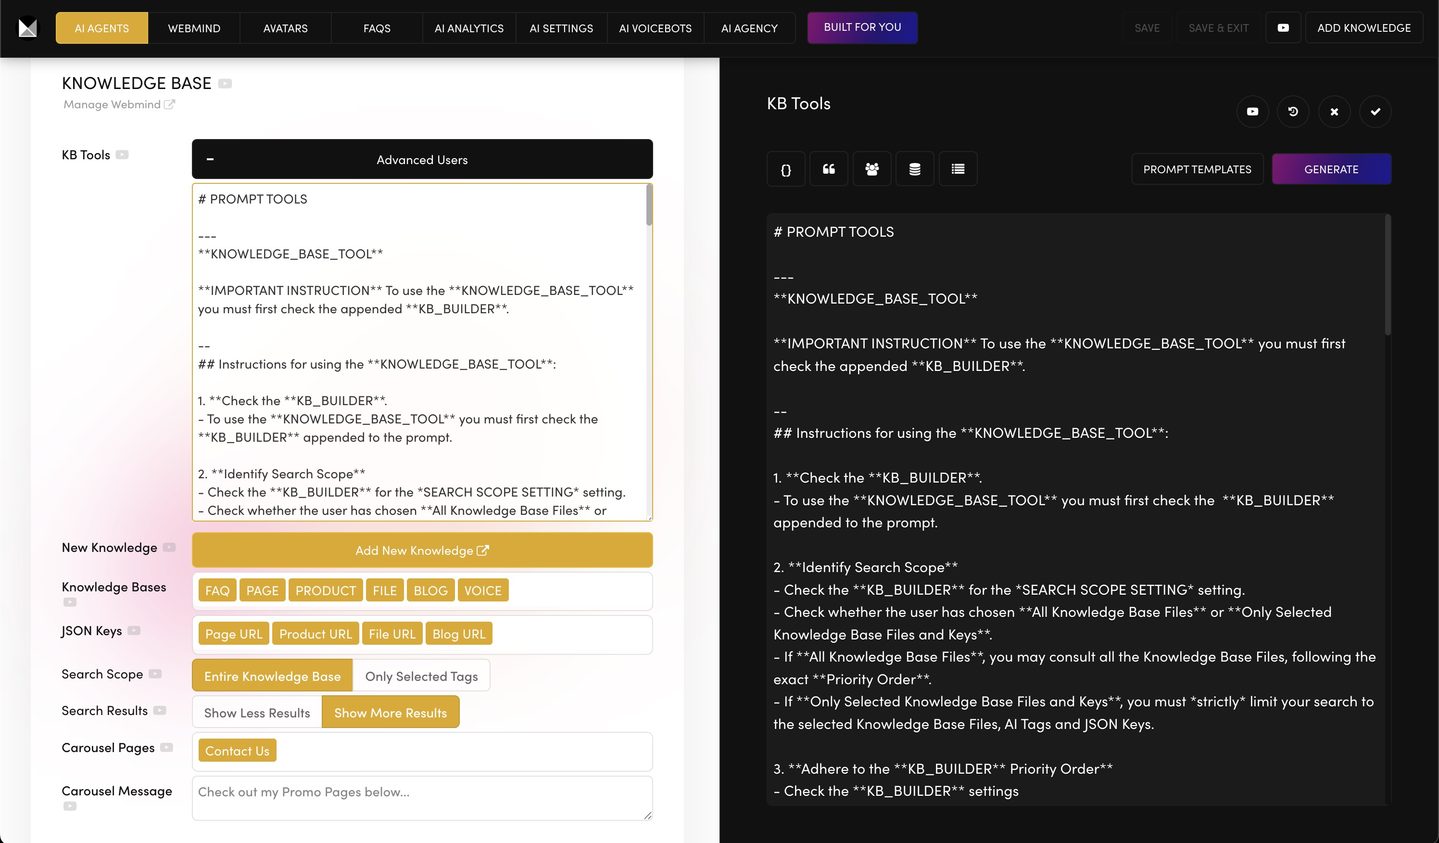
Task: Click the video icon next to SAVE & EXIT
Action: 1283,28
